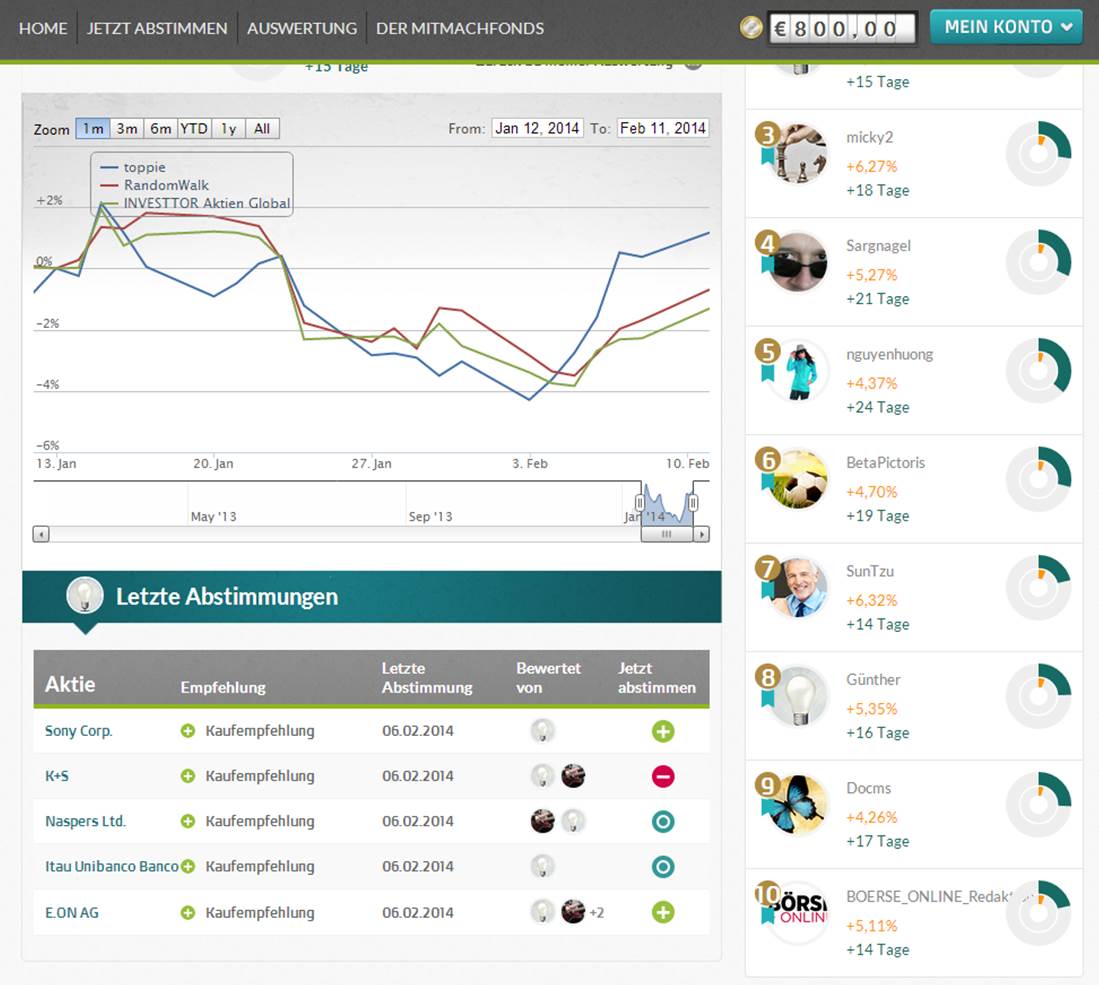The width and height of the screenshot is (1099, 985).
Task: Open the Sony Corp. stock link
Action: click(x=78, y=731)
